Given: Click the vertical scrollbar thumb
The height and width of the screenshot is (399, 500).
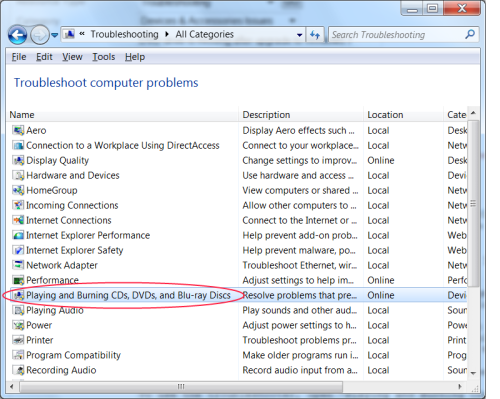Looking at the screenshot, I should (x=473, y=203).
